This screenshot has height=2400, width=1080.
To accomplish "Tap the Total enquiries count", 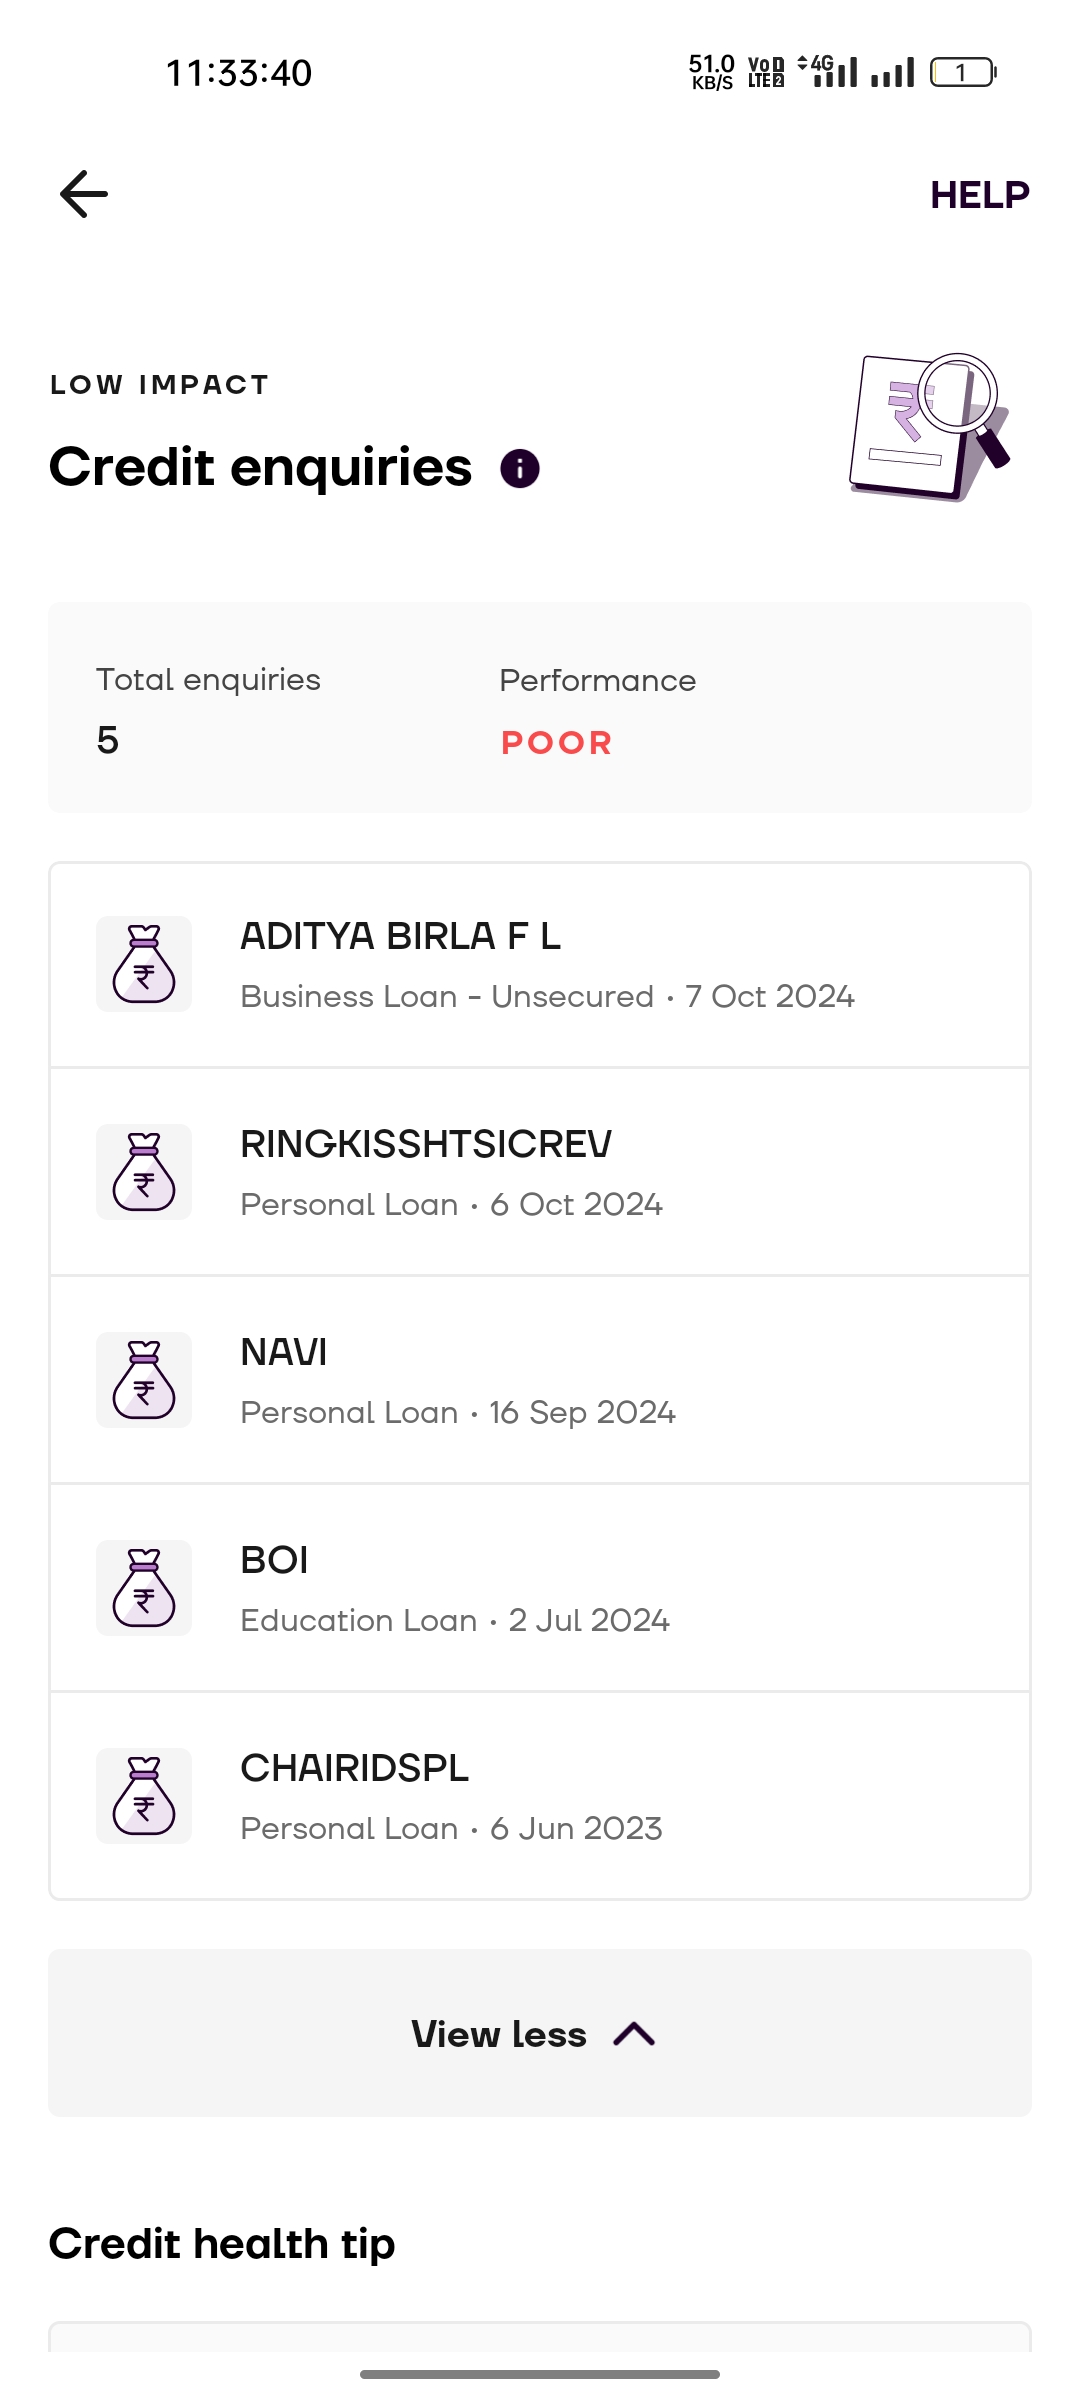I will [x=108, y=741].
